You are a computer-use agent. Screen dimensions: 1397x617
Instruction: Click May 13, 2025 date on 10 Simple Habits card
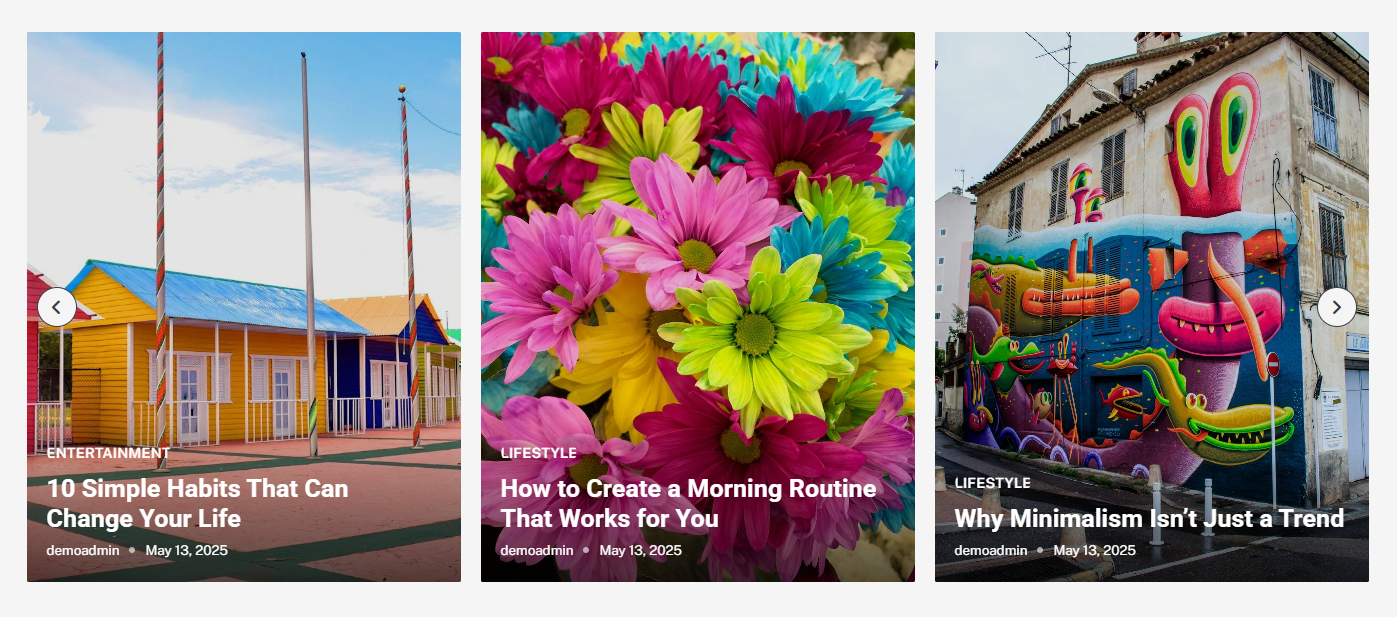click(x=187, y=550)
